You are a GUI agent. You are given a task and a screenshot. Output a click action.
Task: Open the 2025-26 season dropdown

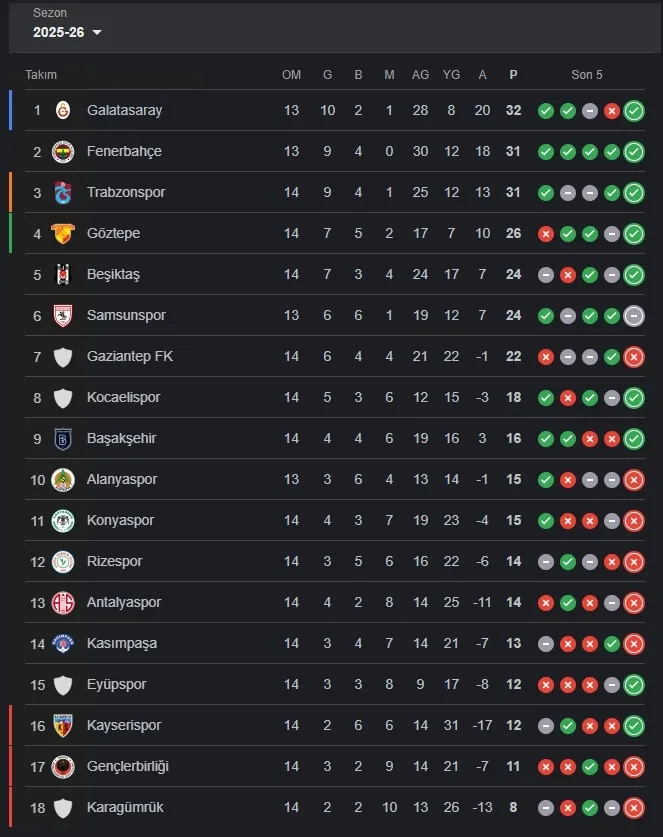pos(68,32)
